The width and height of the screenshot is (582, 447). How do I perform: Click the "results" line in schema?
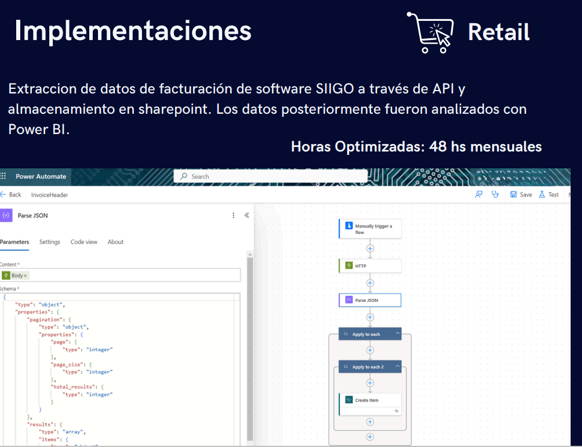coord(44,424)
